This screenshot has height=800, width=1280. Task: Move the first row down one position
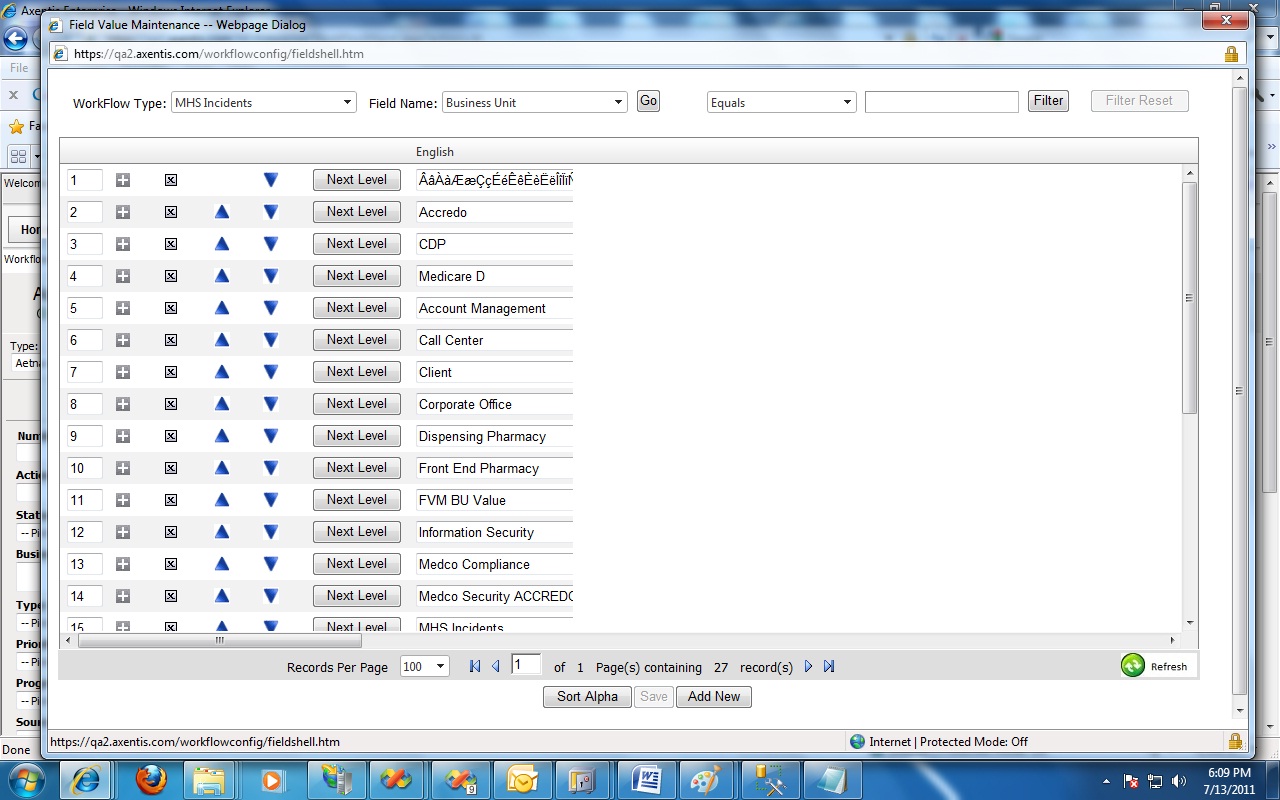coord(270,180)
